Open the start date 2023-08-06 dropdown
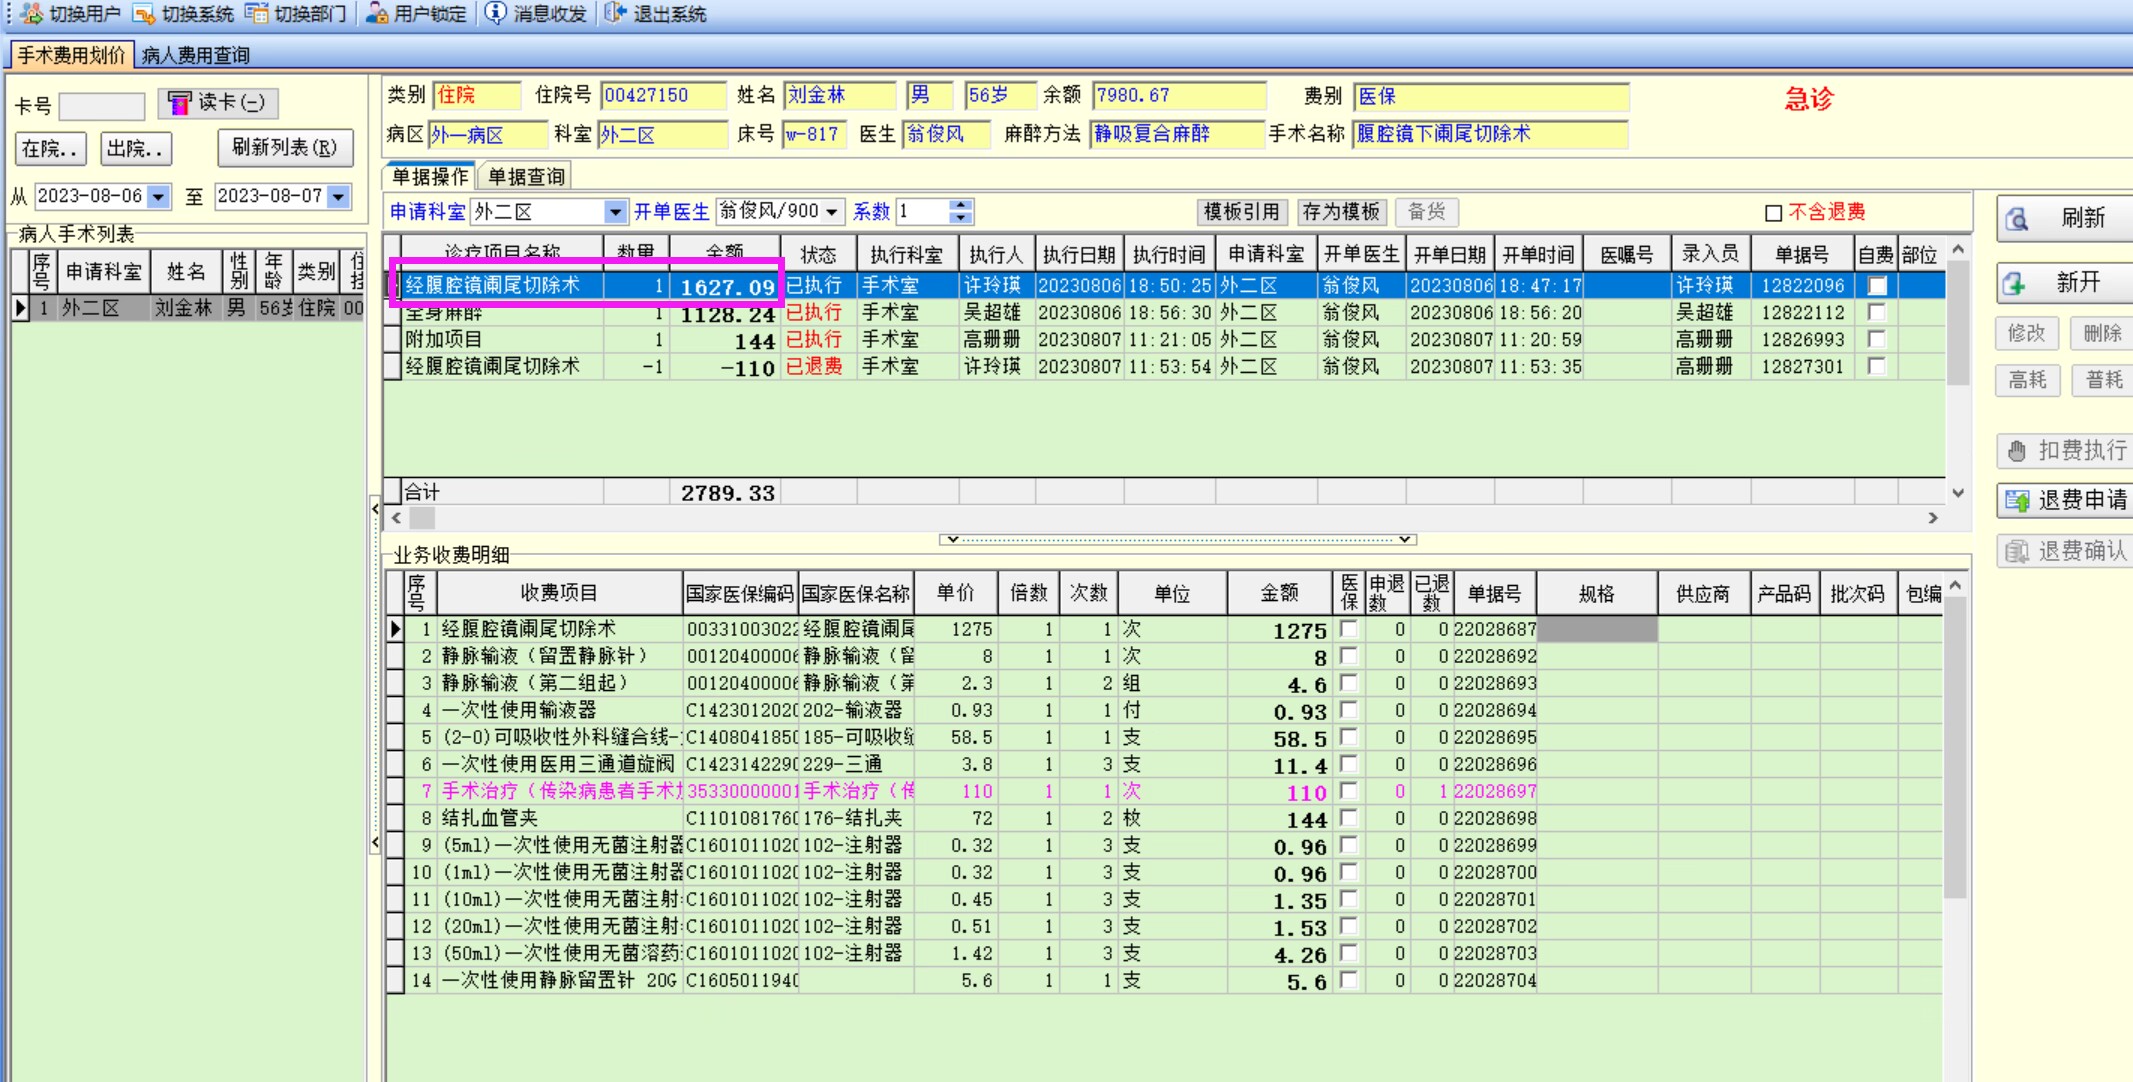 tap(158, 197)
